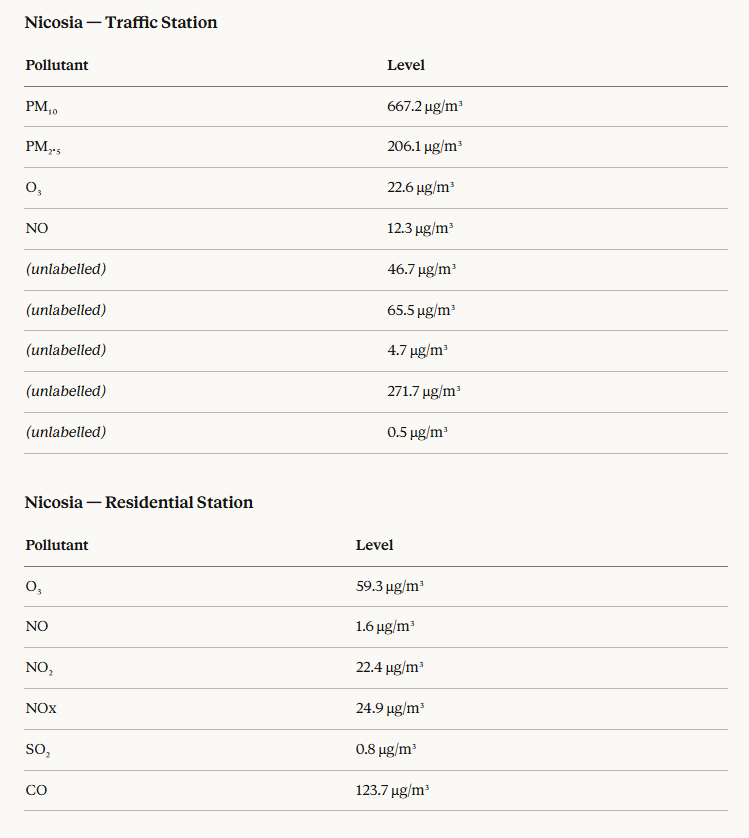Click the Nicosia — Traffic Station heading

tap(121, 22)
